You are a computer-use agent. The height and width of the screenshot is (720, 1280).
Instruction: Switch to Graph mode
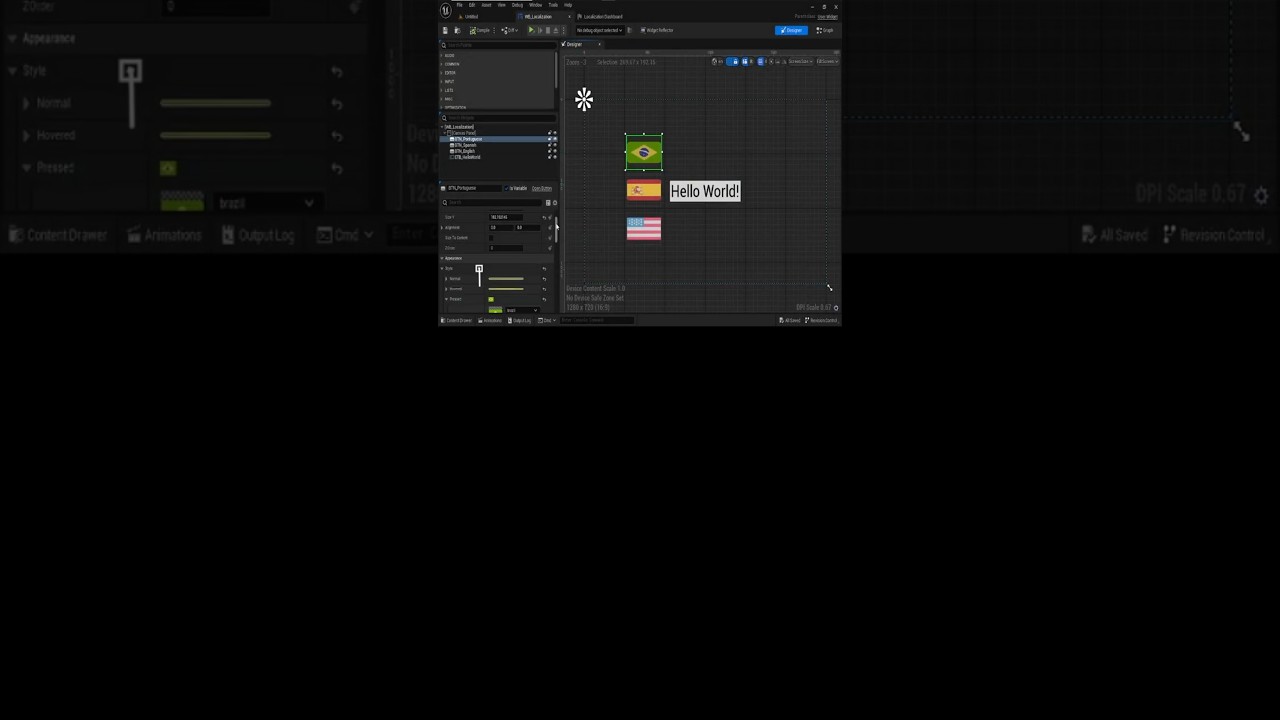(824, 30)
